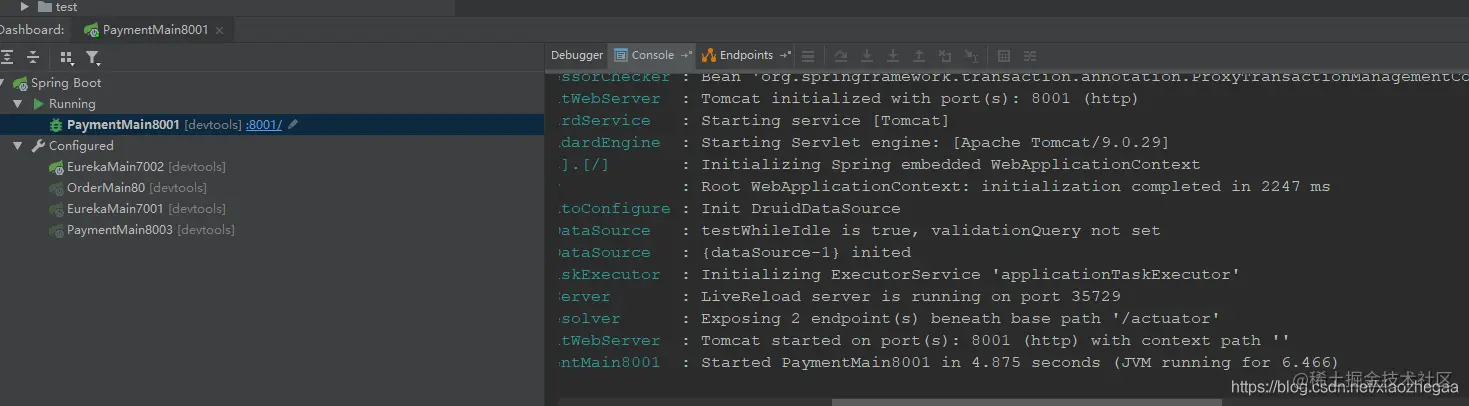
Task: Click the Evaluate Expression calculator icon
Action: click(x=1004, y=56)
